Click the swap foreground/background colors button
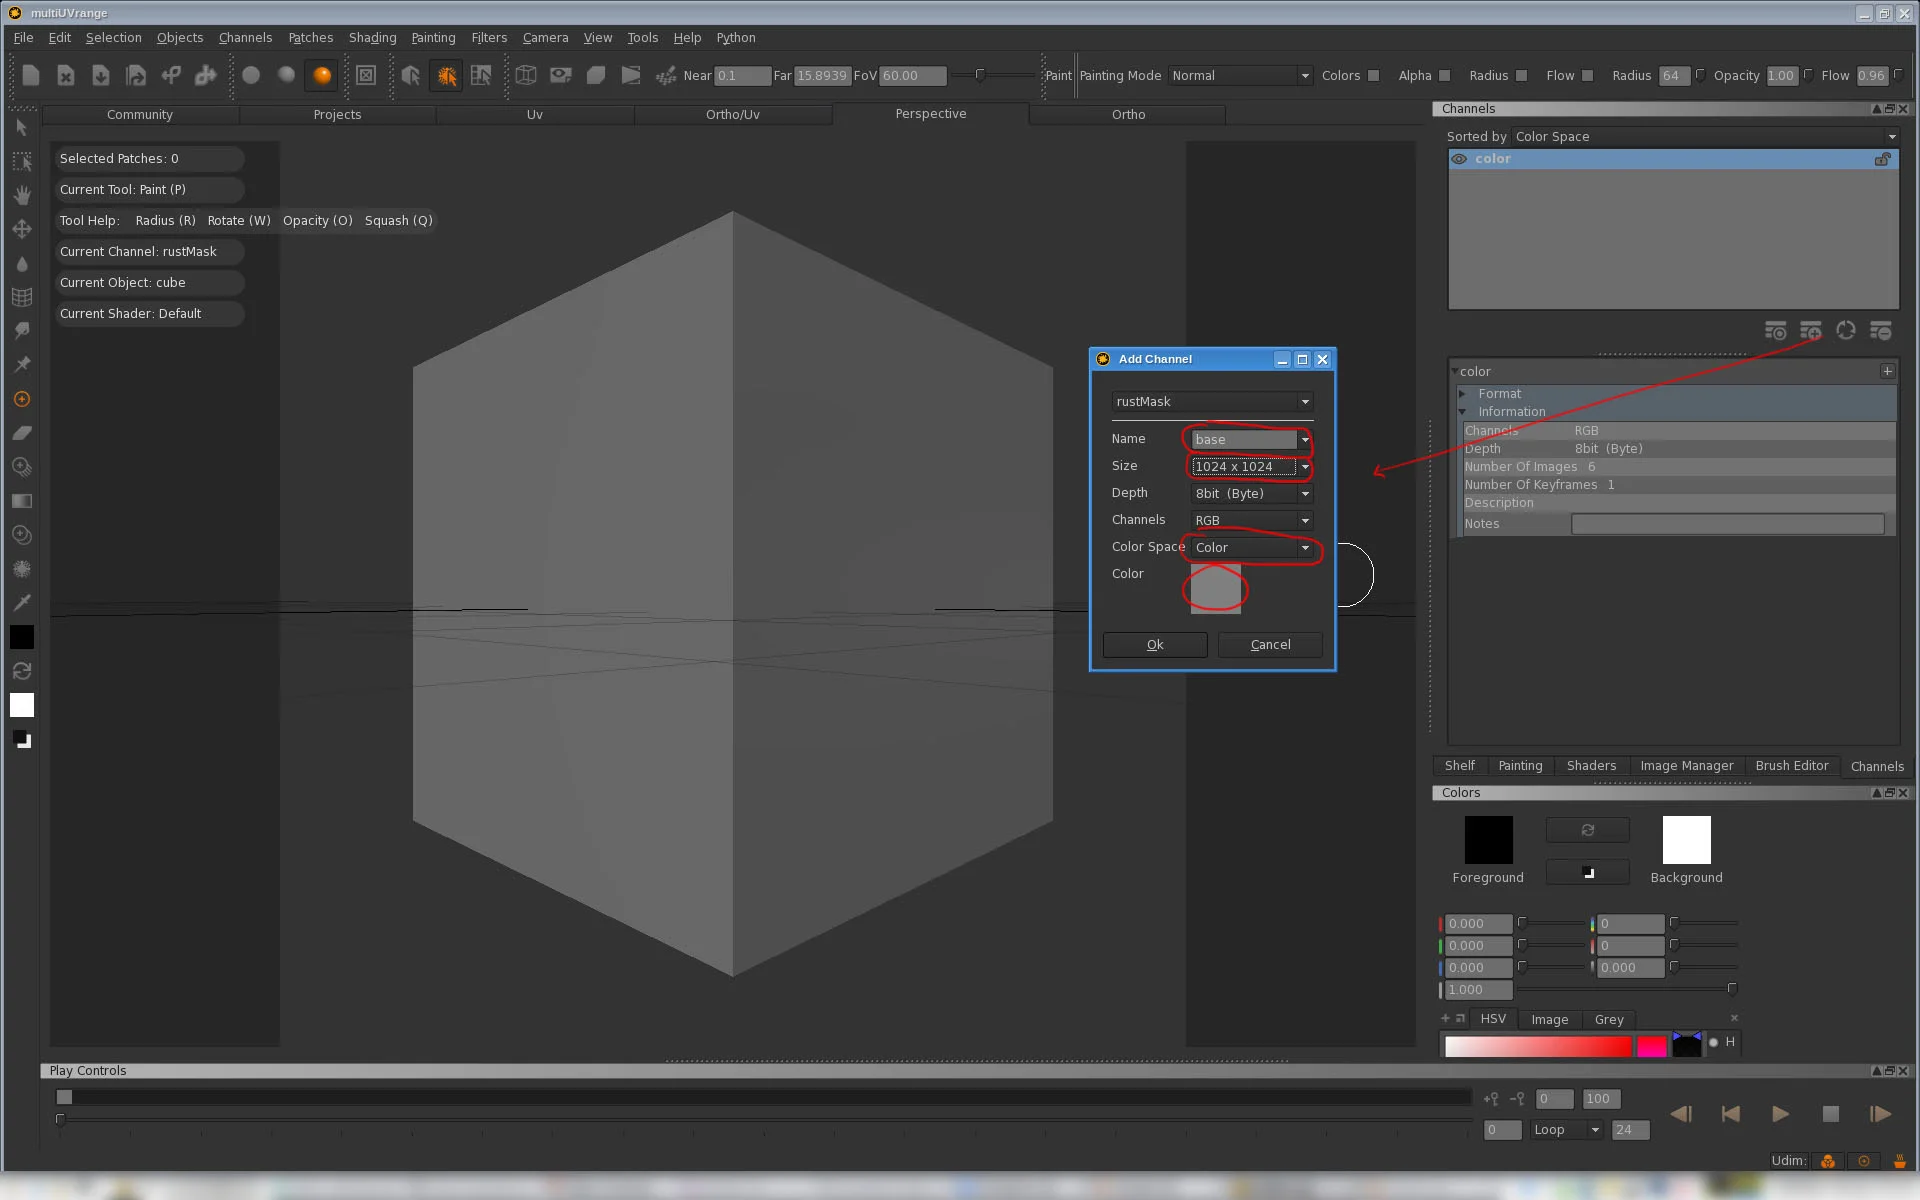This screenshot has width=1920, height=1200. coord(1587,830)
